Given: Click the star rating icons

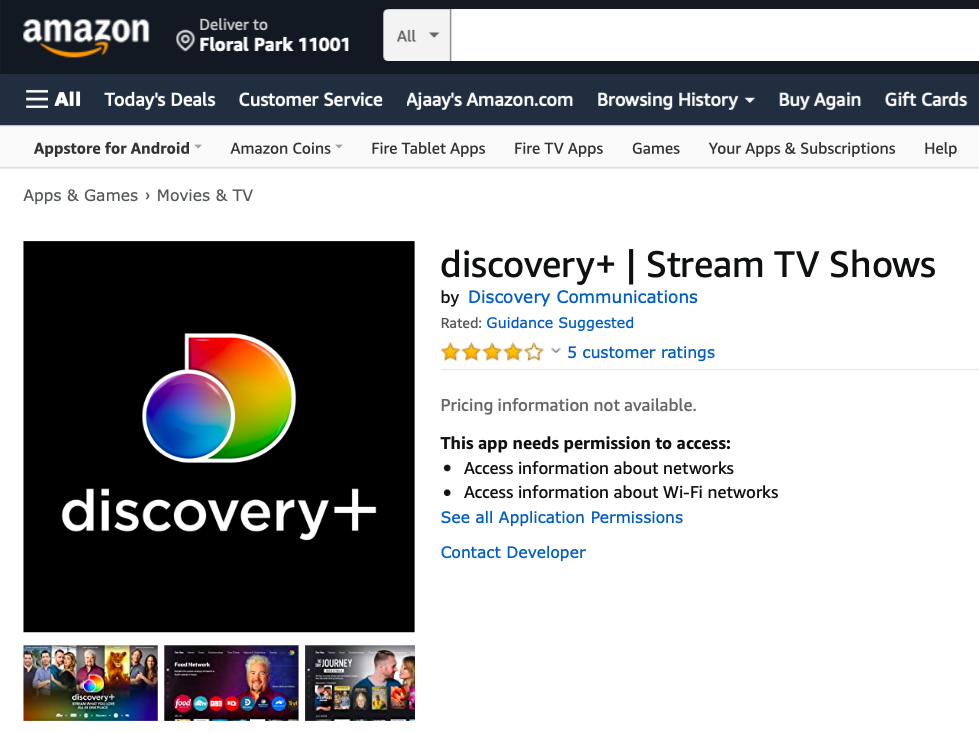Looking at the screenshot, I should click(492, 352).
